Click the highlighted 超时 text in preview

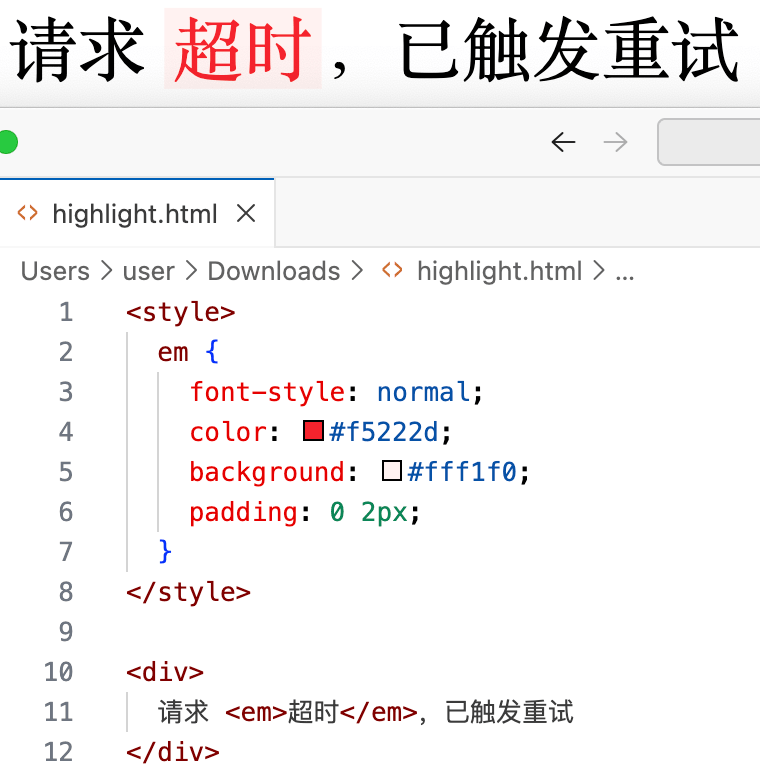[242, 49]
